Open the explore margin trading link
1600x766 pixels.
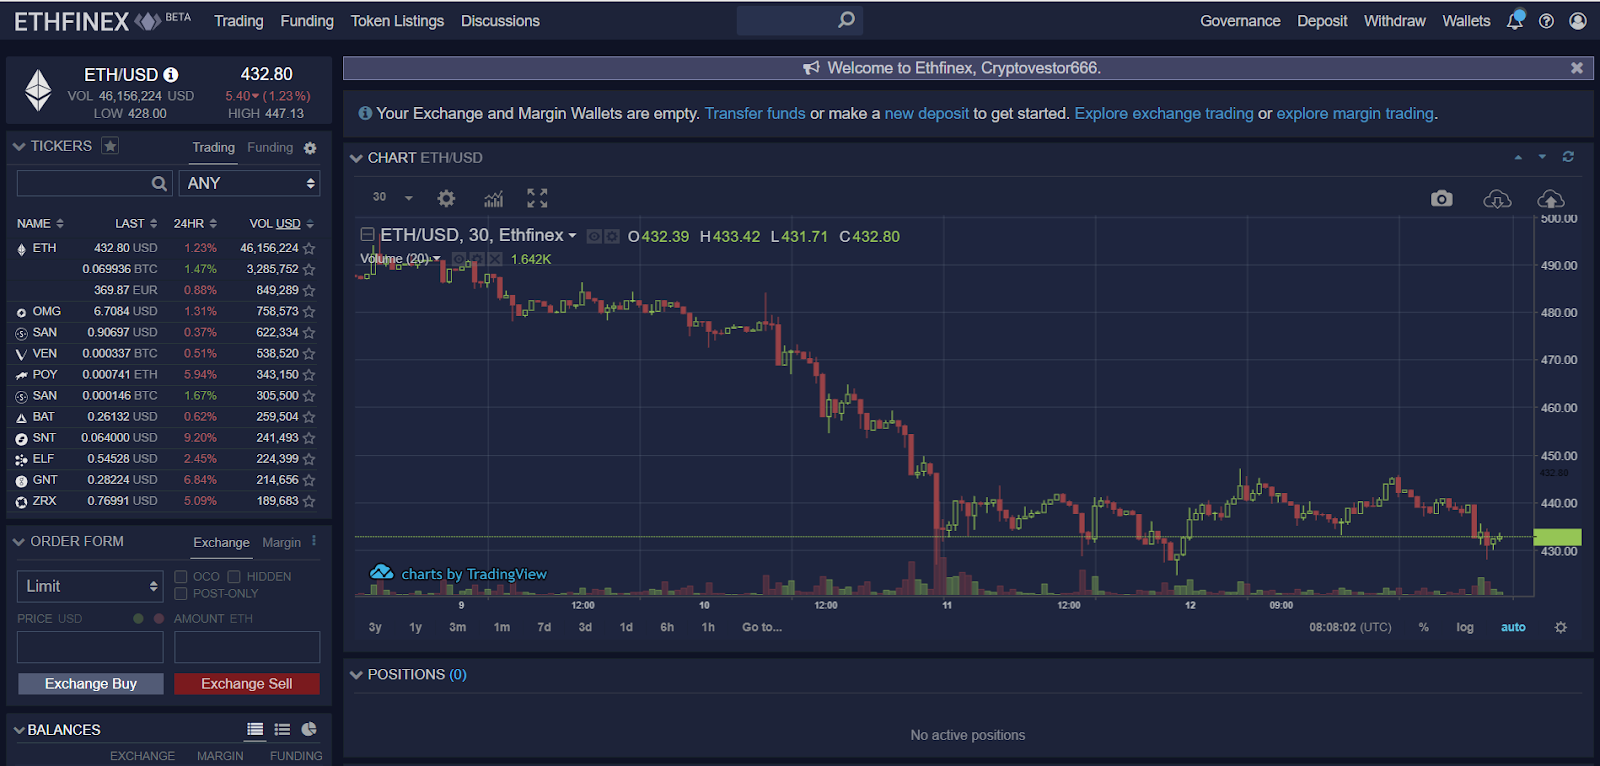tap(1355, 114)
